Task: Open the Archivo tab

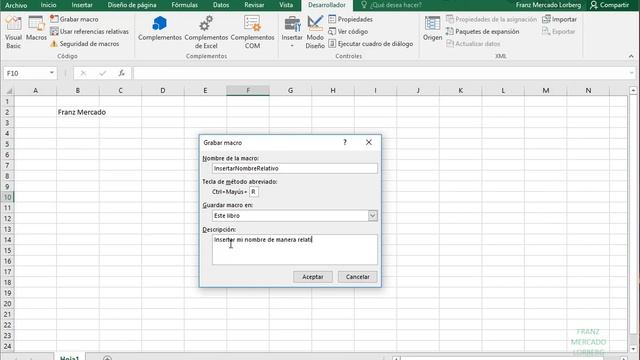Action: point(16,5)
